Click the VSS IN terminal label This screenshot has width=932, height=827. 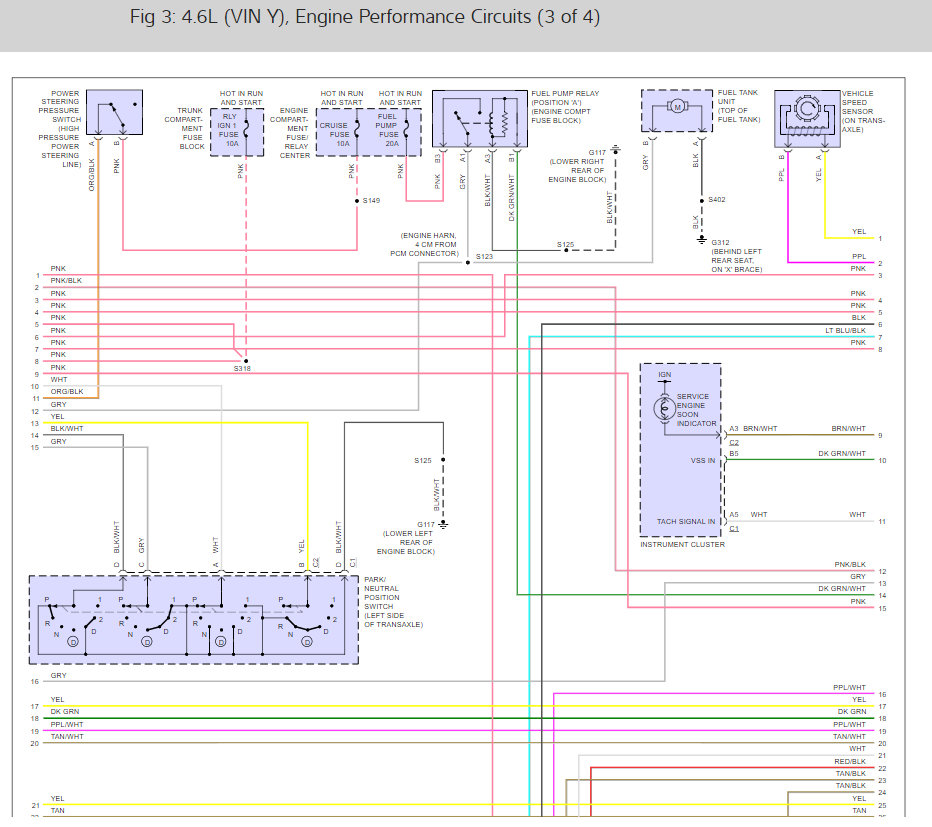[x=703, y=461]
